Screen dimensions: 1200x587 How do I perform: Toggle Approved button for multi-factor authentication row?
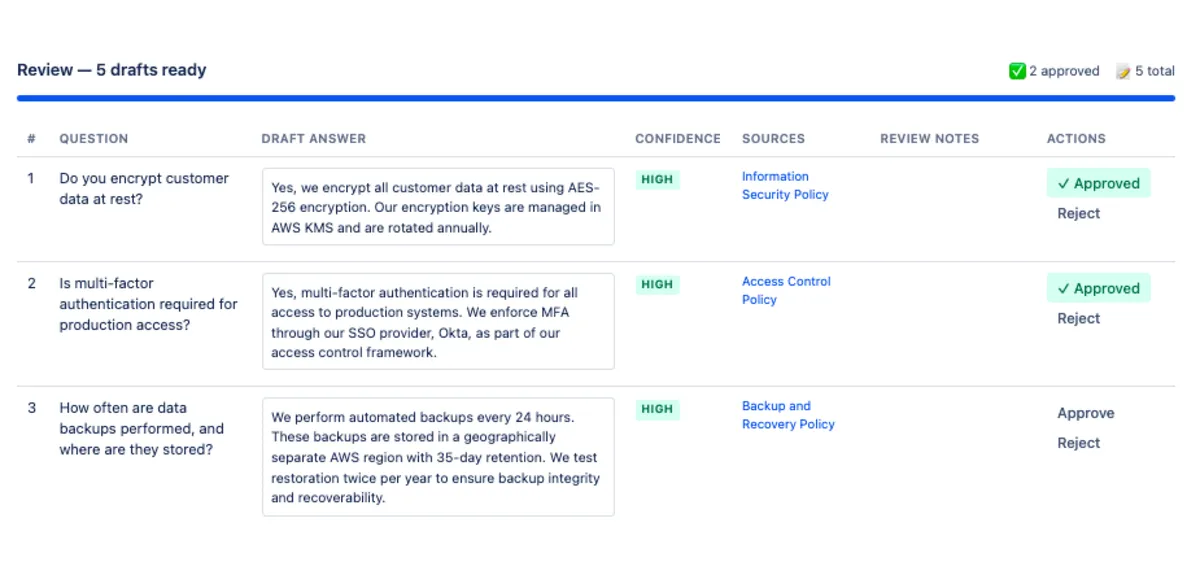pyautogui.click(x=1099, y=288)
